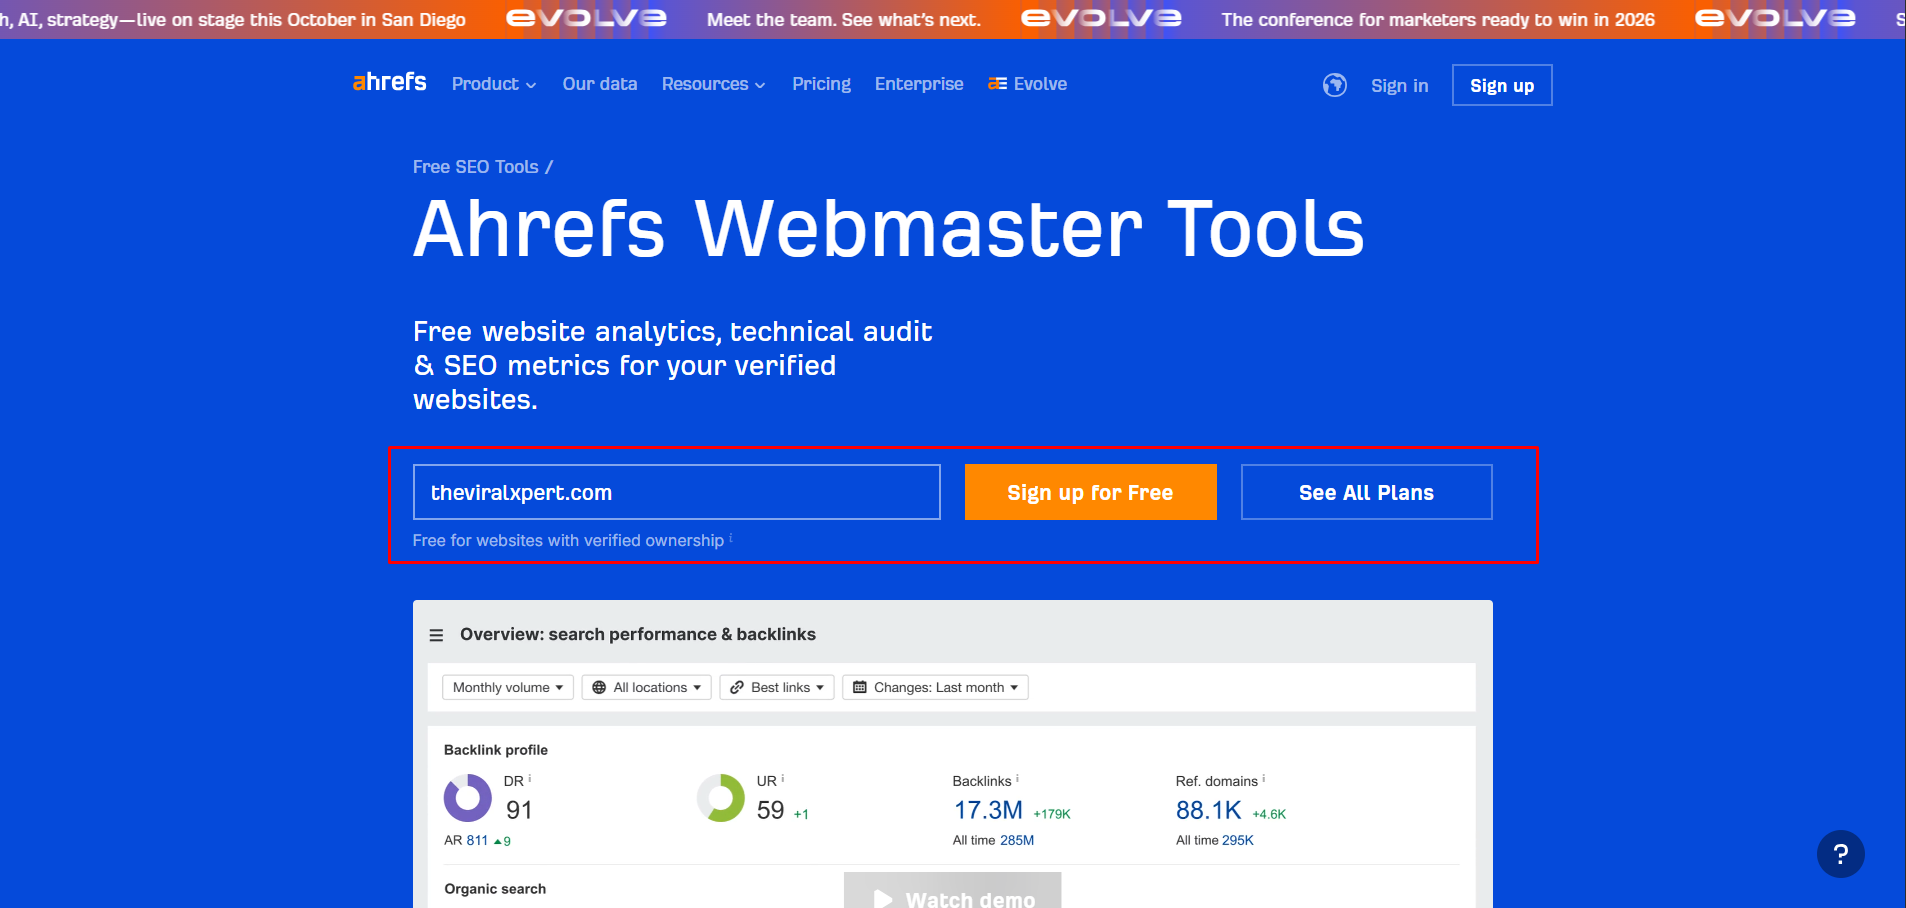Open the Monthly volume dropdown

pos(507,687)
